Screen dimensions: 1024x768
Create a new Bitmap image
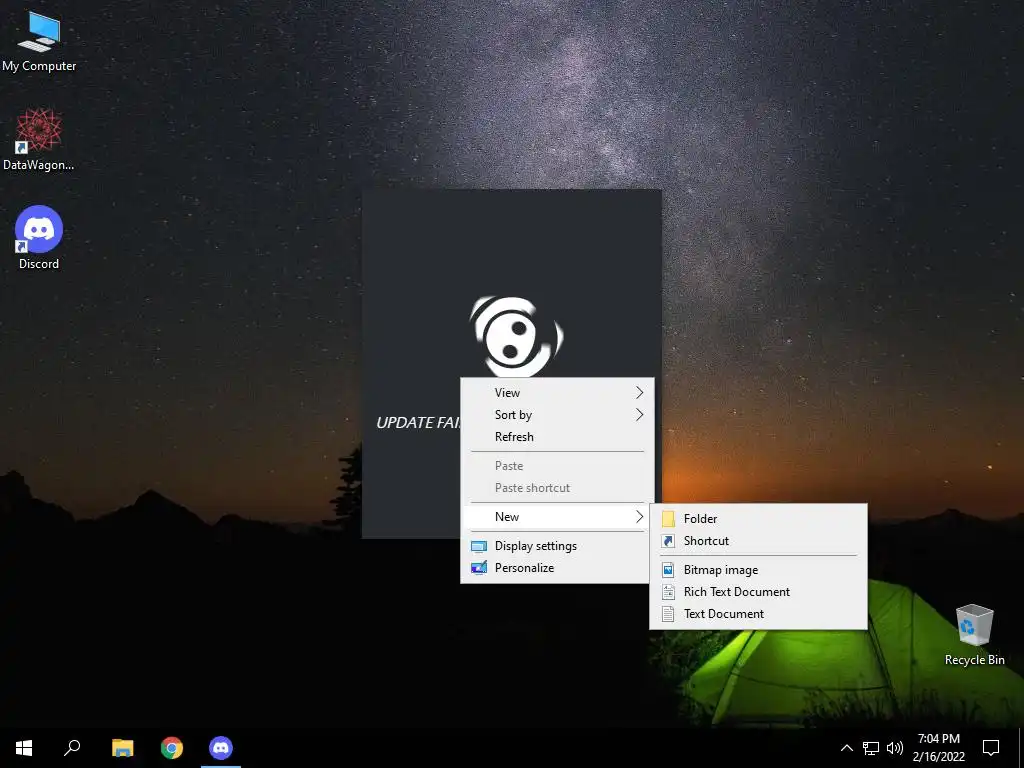(758, 570)
